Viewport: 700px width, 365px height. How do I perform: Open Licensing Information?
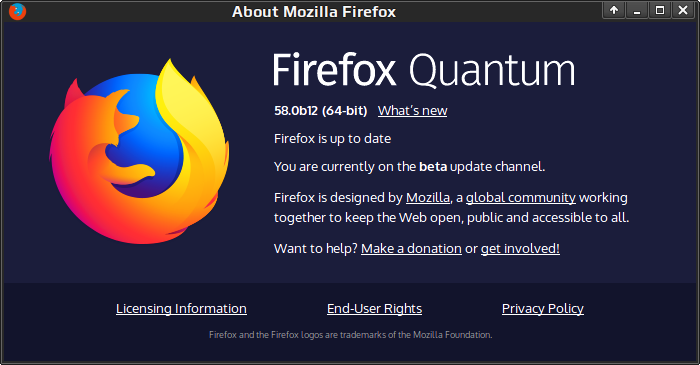pos(181,309)
